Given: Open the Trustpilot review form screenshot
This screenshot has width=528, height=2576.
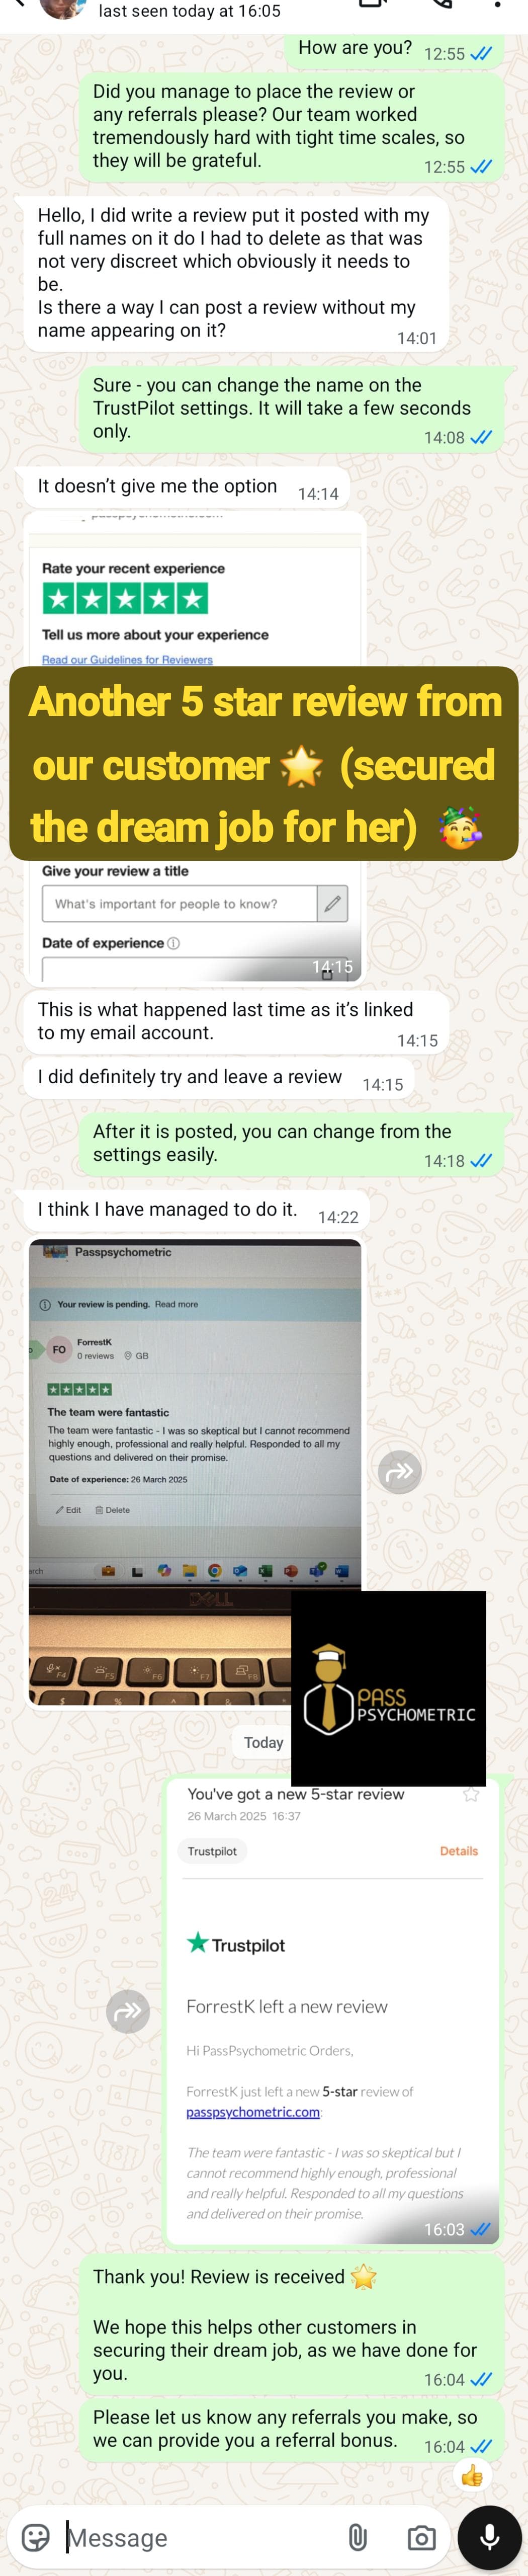Looking at the screenshot, I should tap(195, 746).
